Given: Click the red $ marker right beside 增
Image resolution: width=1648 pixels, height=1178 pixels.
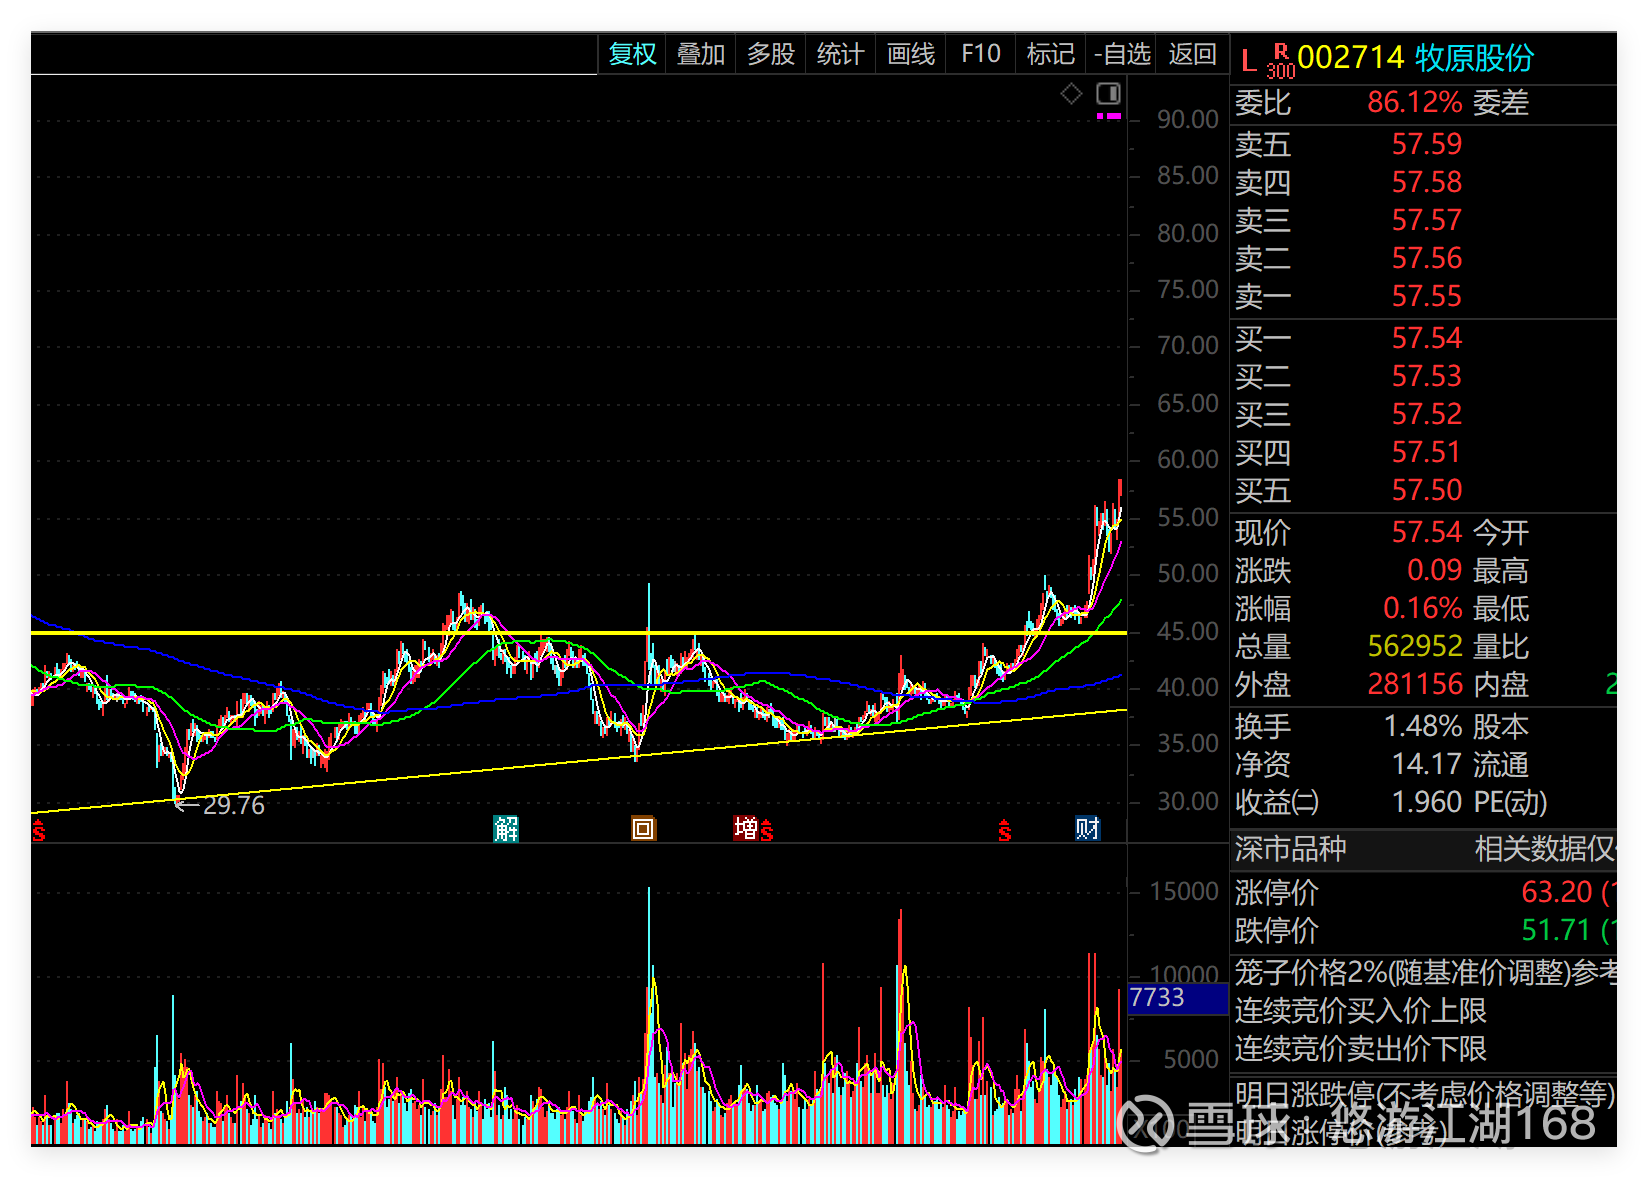Looking at the screenshot, I should (767, 830).
